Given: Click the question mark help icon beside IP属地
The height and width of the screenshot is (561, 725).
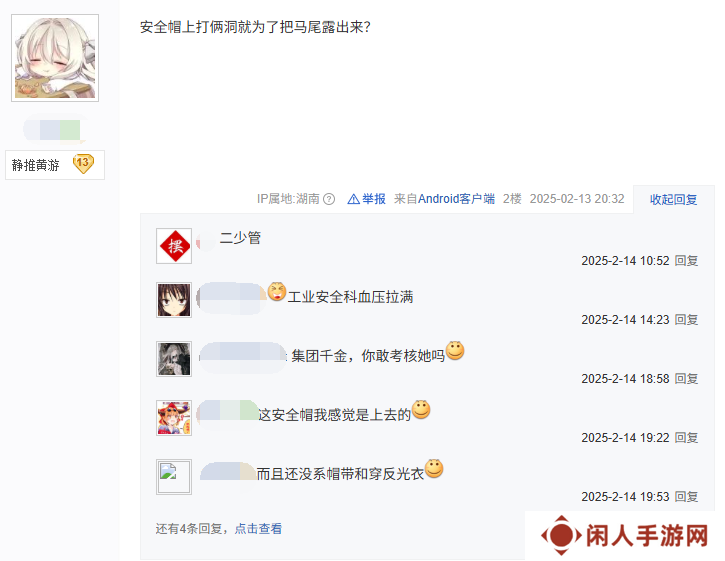Looking at the screenshot, I should [329, 199].
